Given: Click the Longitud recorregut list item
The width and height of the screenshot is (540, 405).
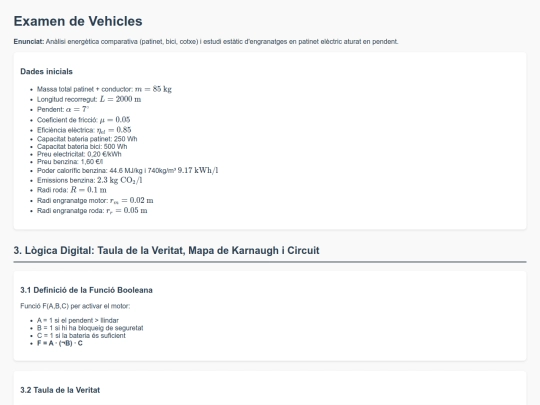Looking at the screenshot, I should [x=89, y=99].
